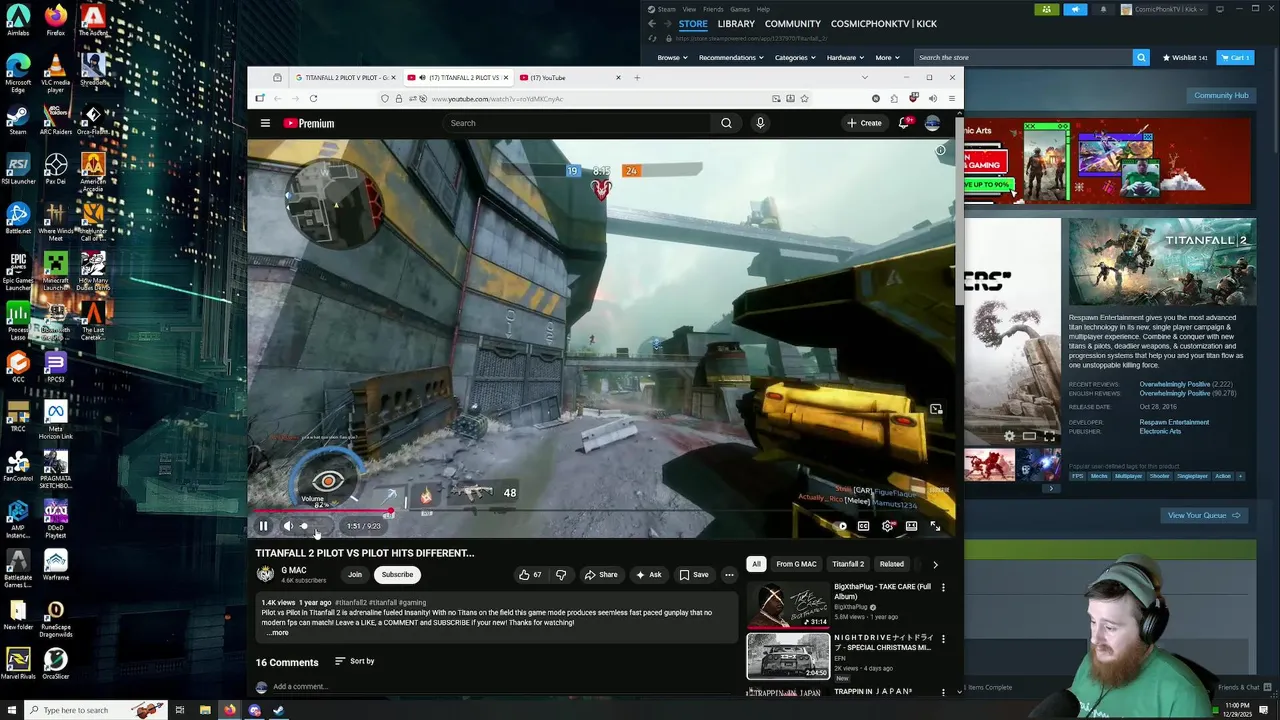The image size is (1280, 720).
Task: Open a new browser tab
Action: click(637, 78)
